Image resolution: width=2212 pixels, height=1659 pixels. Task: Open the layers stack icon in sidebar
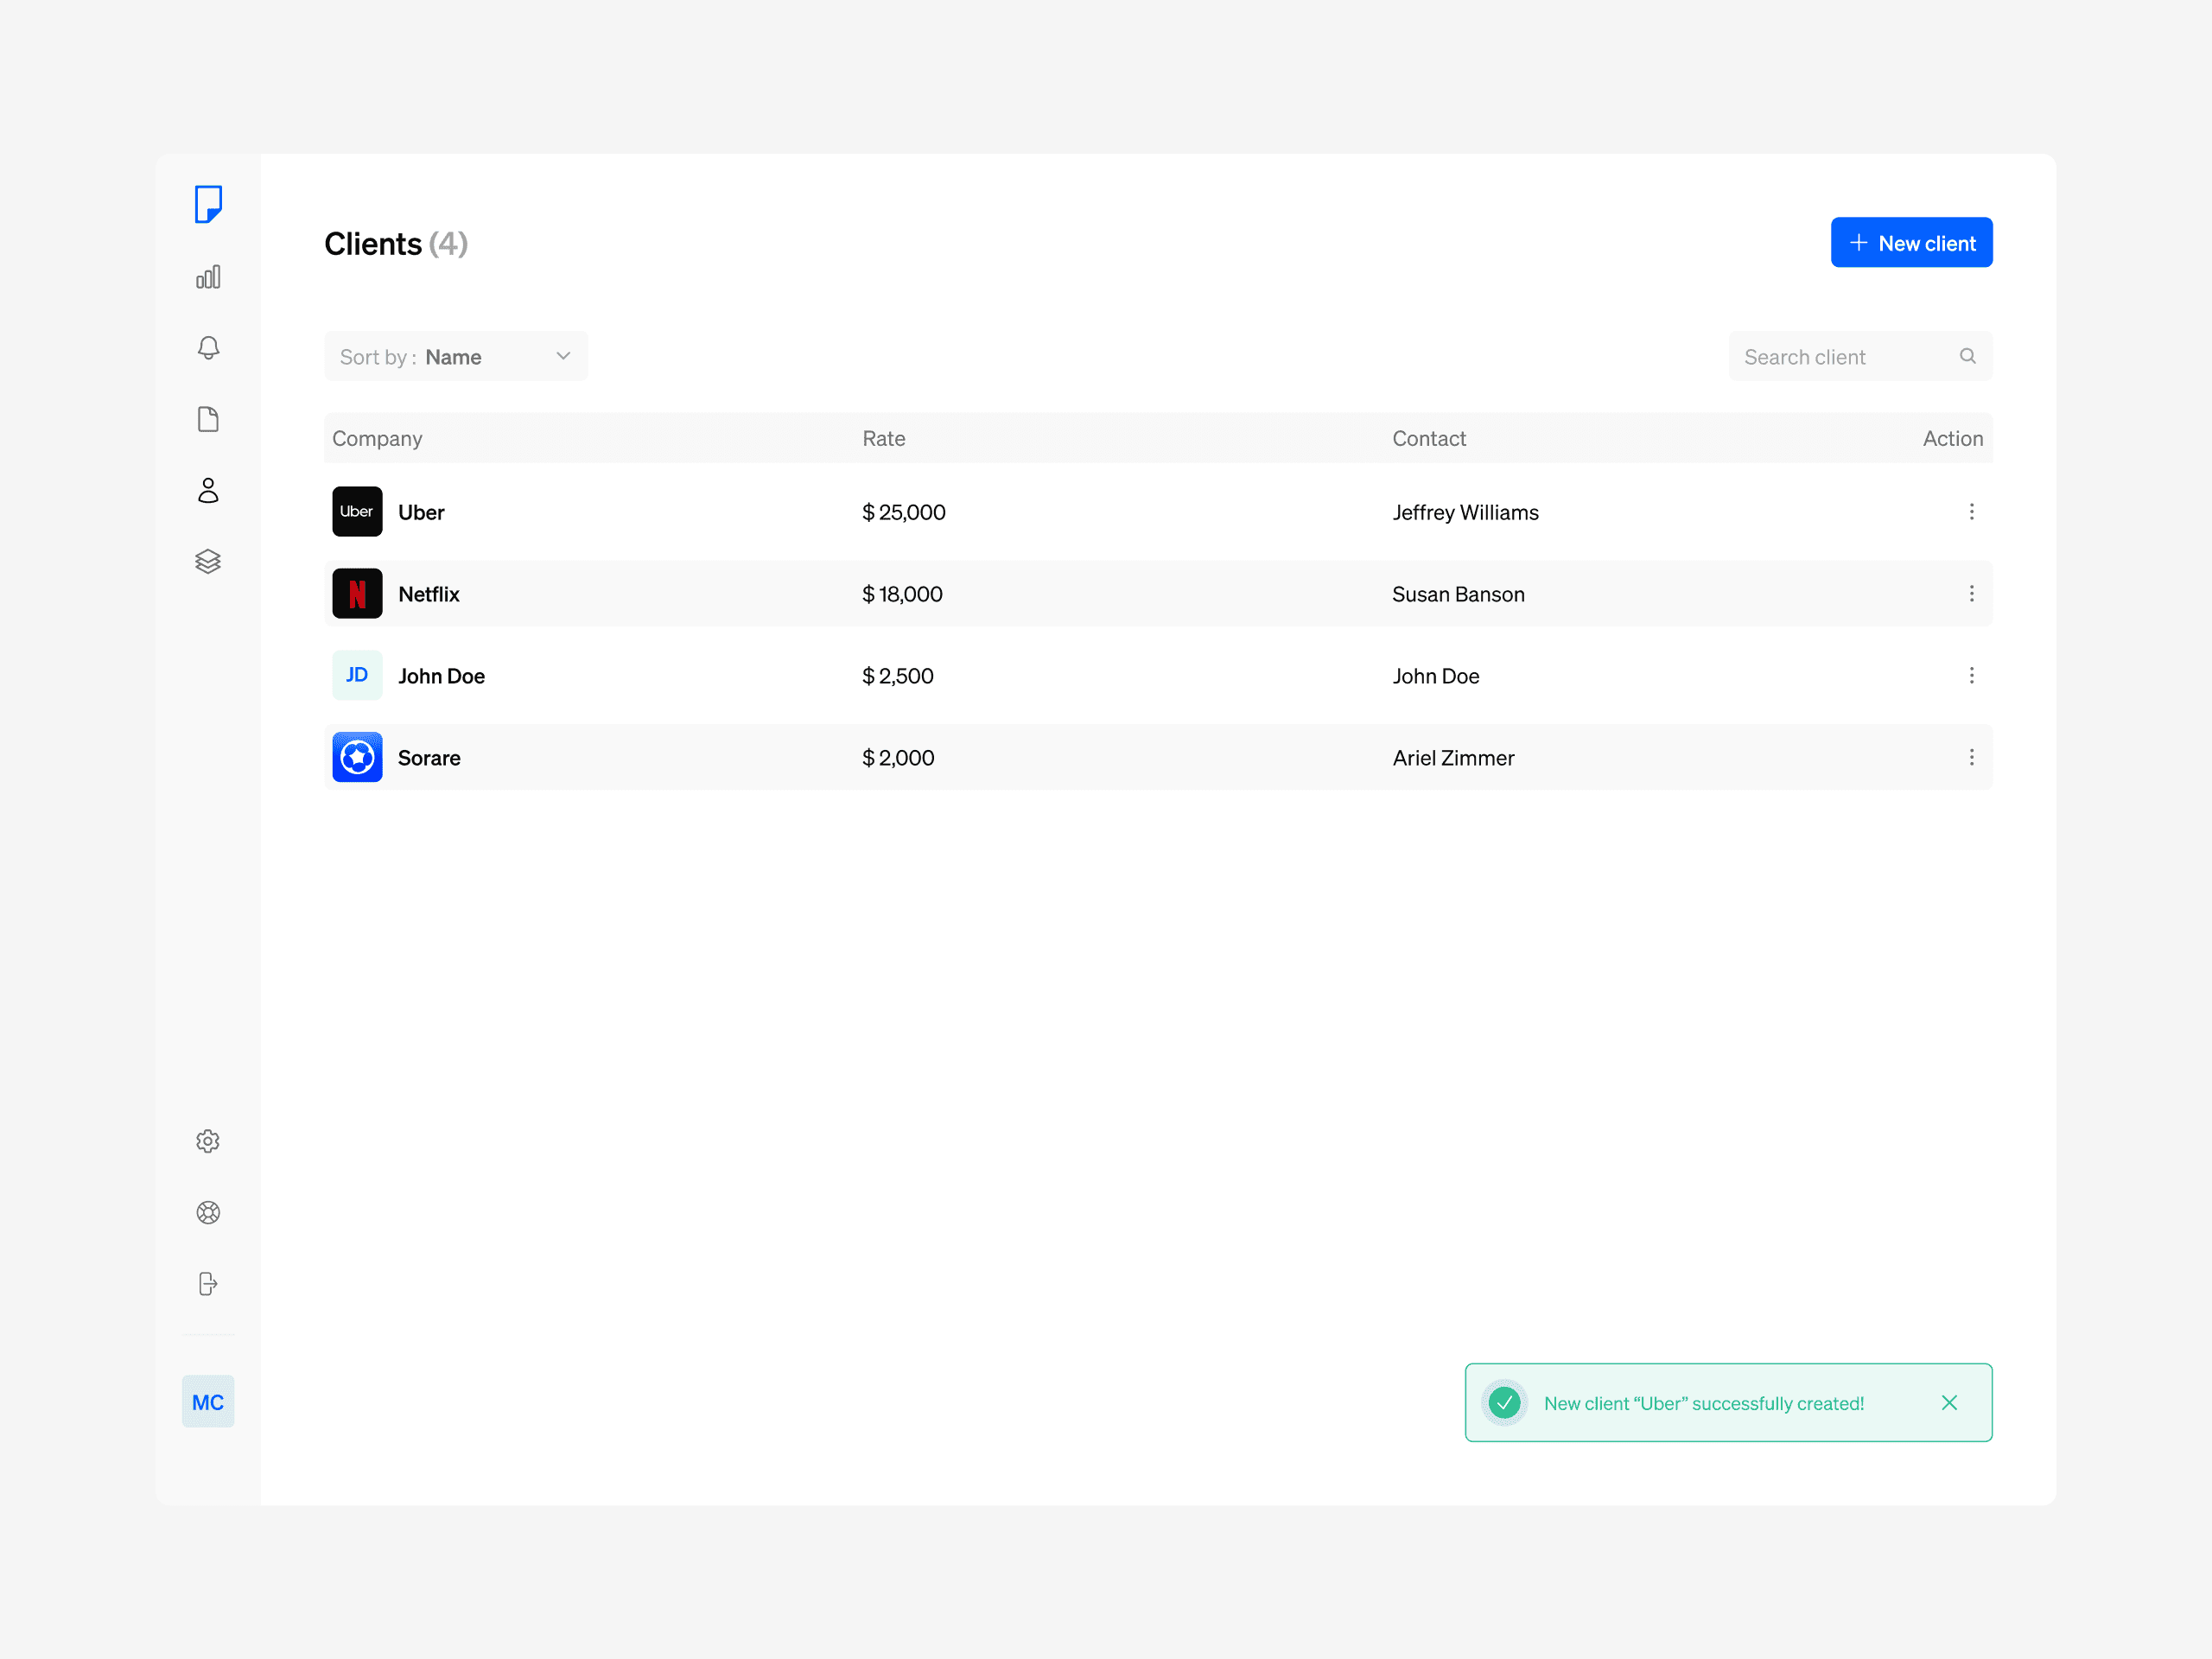pos(207,560)
